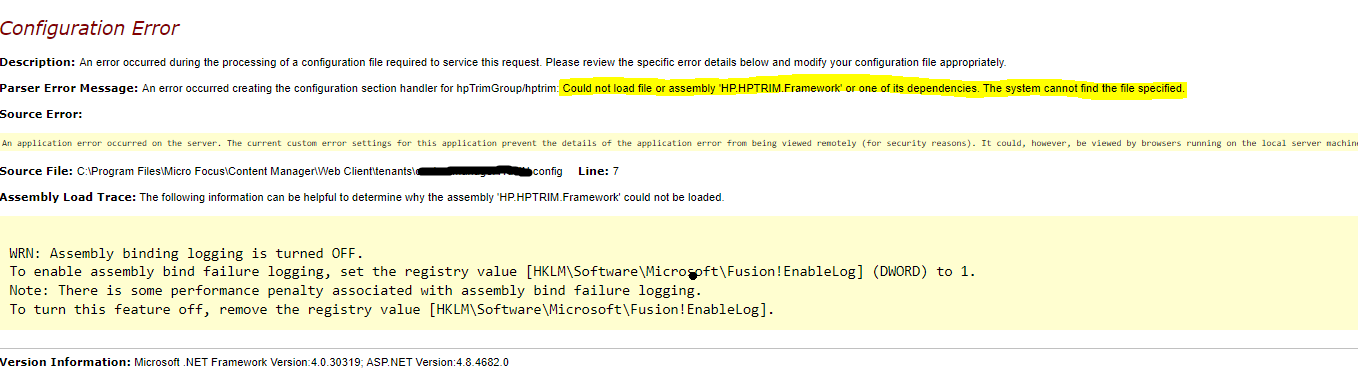Select the 'Version Information:' label
Image resolution: width=1358 pixels, height=388 pixels.
65,362
